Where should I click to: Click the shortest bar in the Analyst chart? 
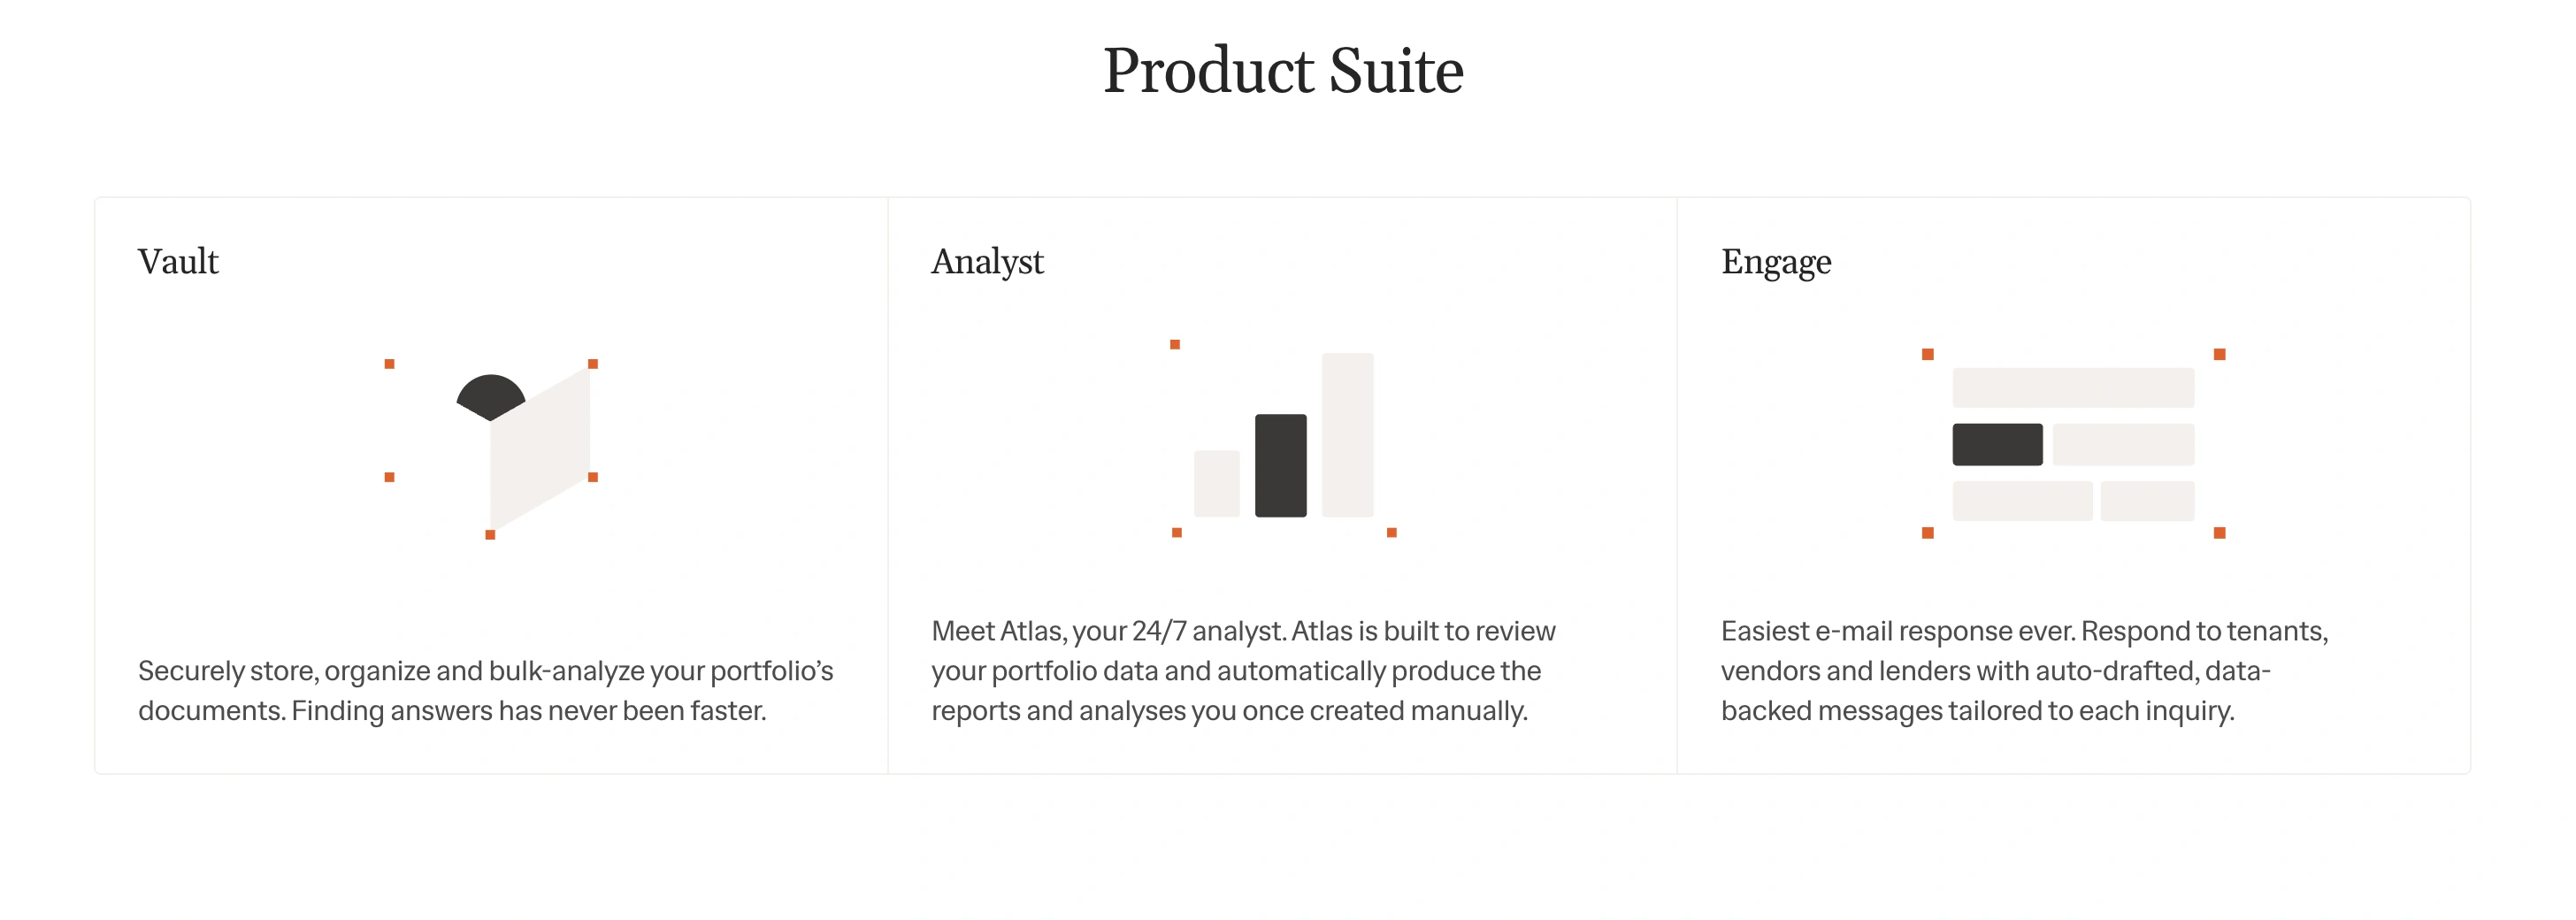1216,483
